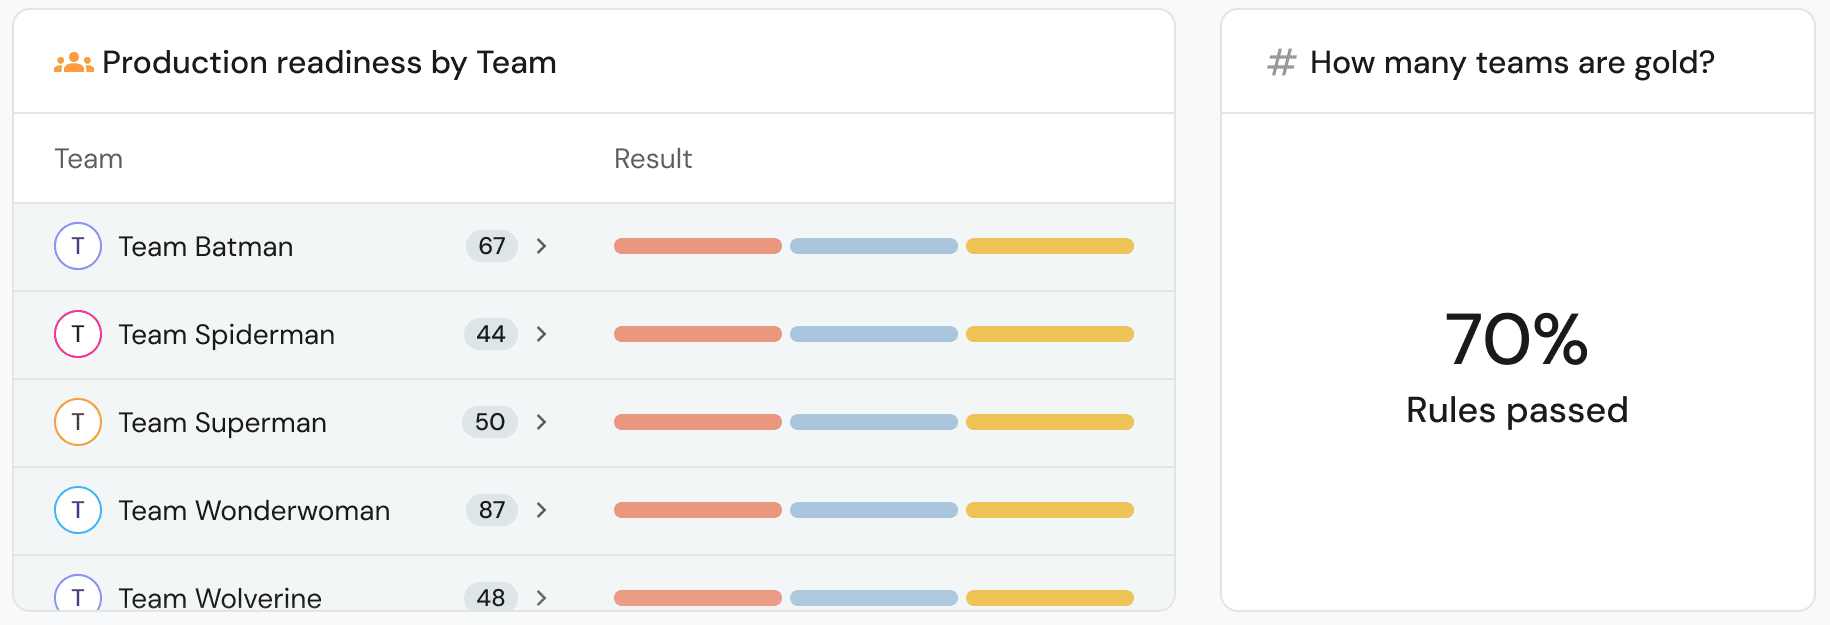Expand Team Wolverine row chevron
1830x625 pixels.
[541, 598]
